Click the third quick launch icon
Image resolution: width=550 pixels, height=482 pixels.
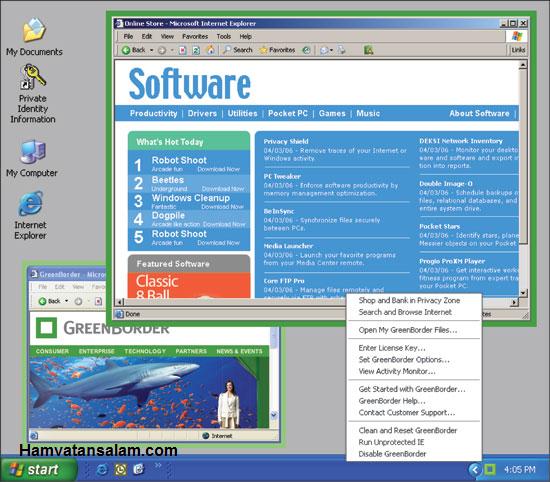139,469
